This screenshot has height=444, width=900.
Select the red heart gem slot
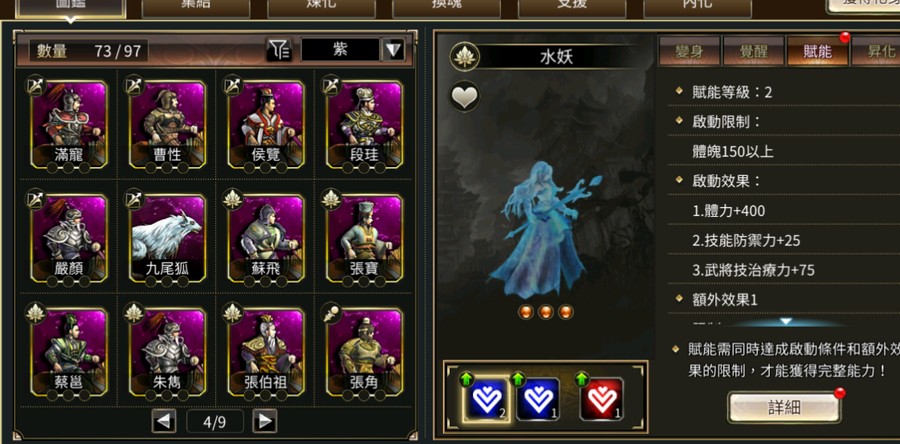coord(601,399)
